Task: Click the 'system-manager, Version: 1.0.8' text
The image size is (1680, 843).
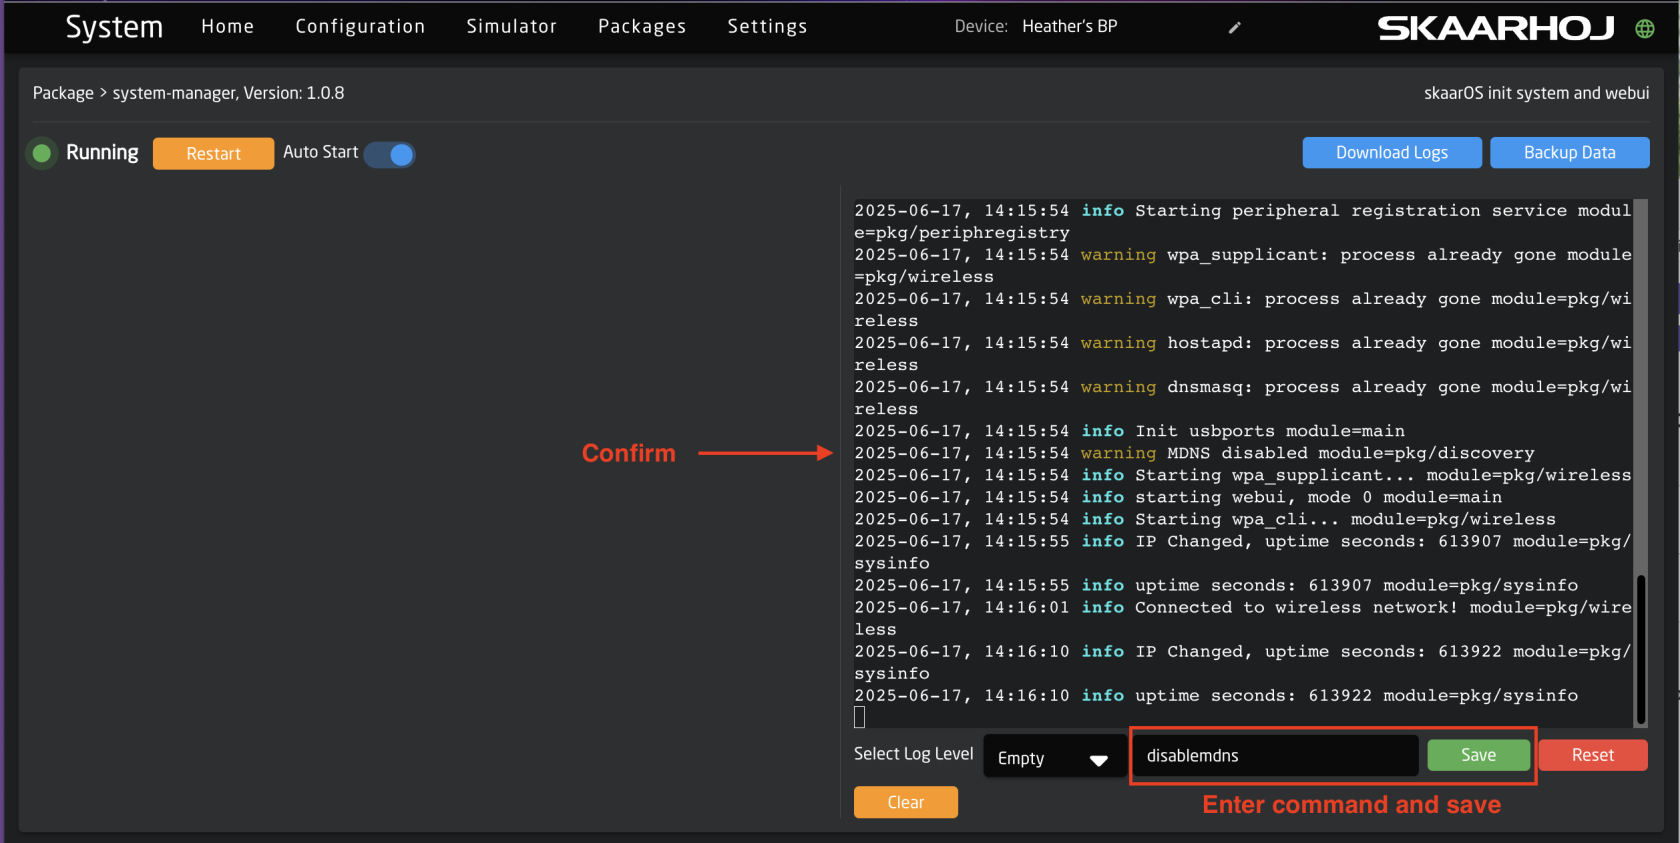Action: tap(228, 93)
